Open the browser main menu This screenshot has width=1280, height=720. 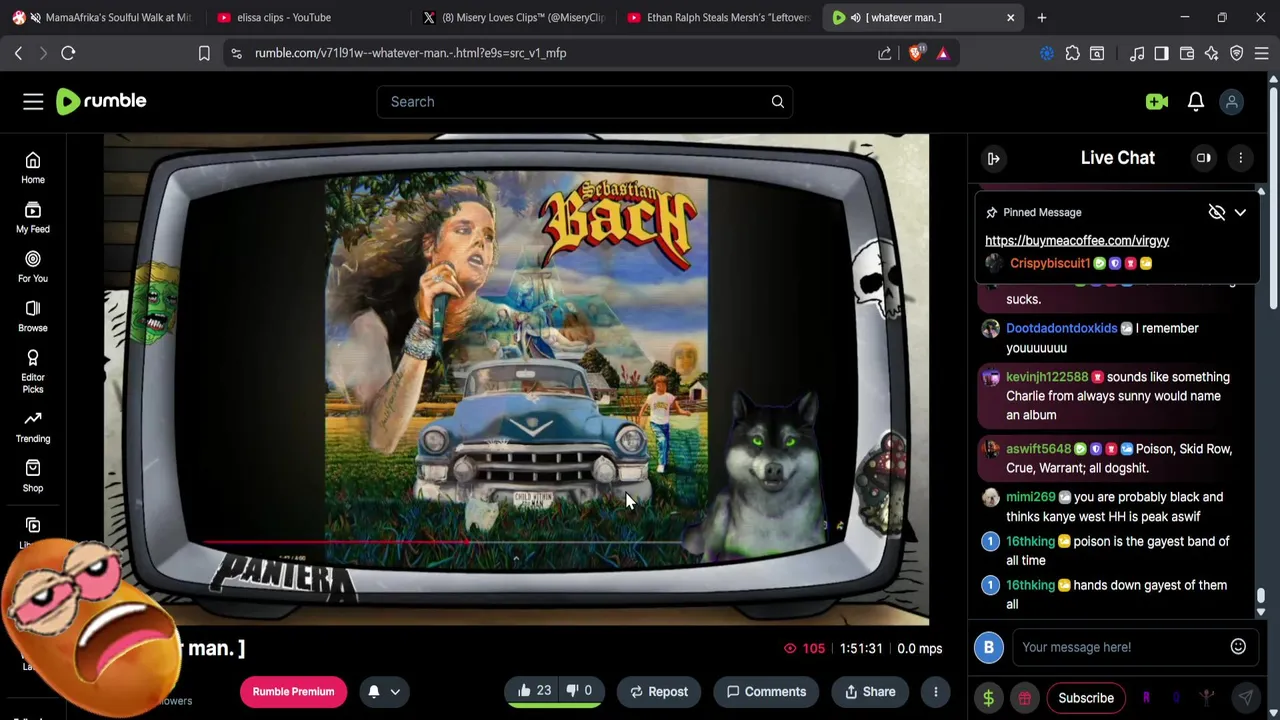pos(1262,53)
